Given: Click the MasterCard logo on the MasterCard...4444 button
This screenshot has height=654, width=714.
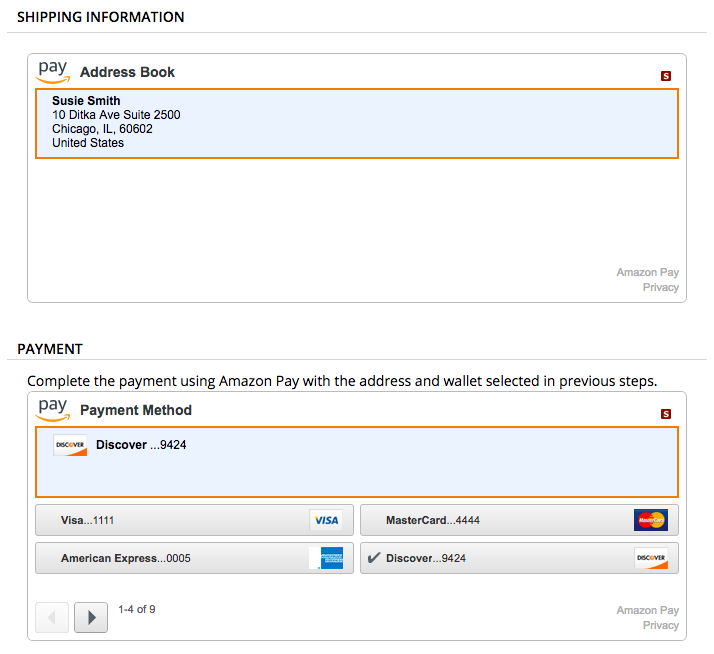Looking at the screenshot, I should pos(651,520).
